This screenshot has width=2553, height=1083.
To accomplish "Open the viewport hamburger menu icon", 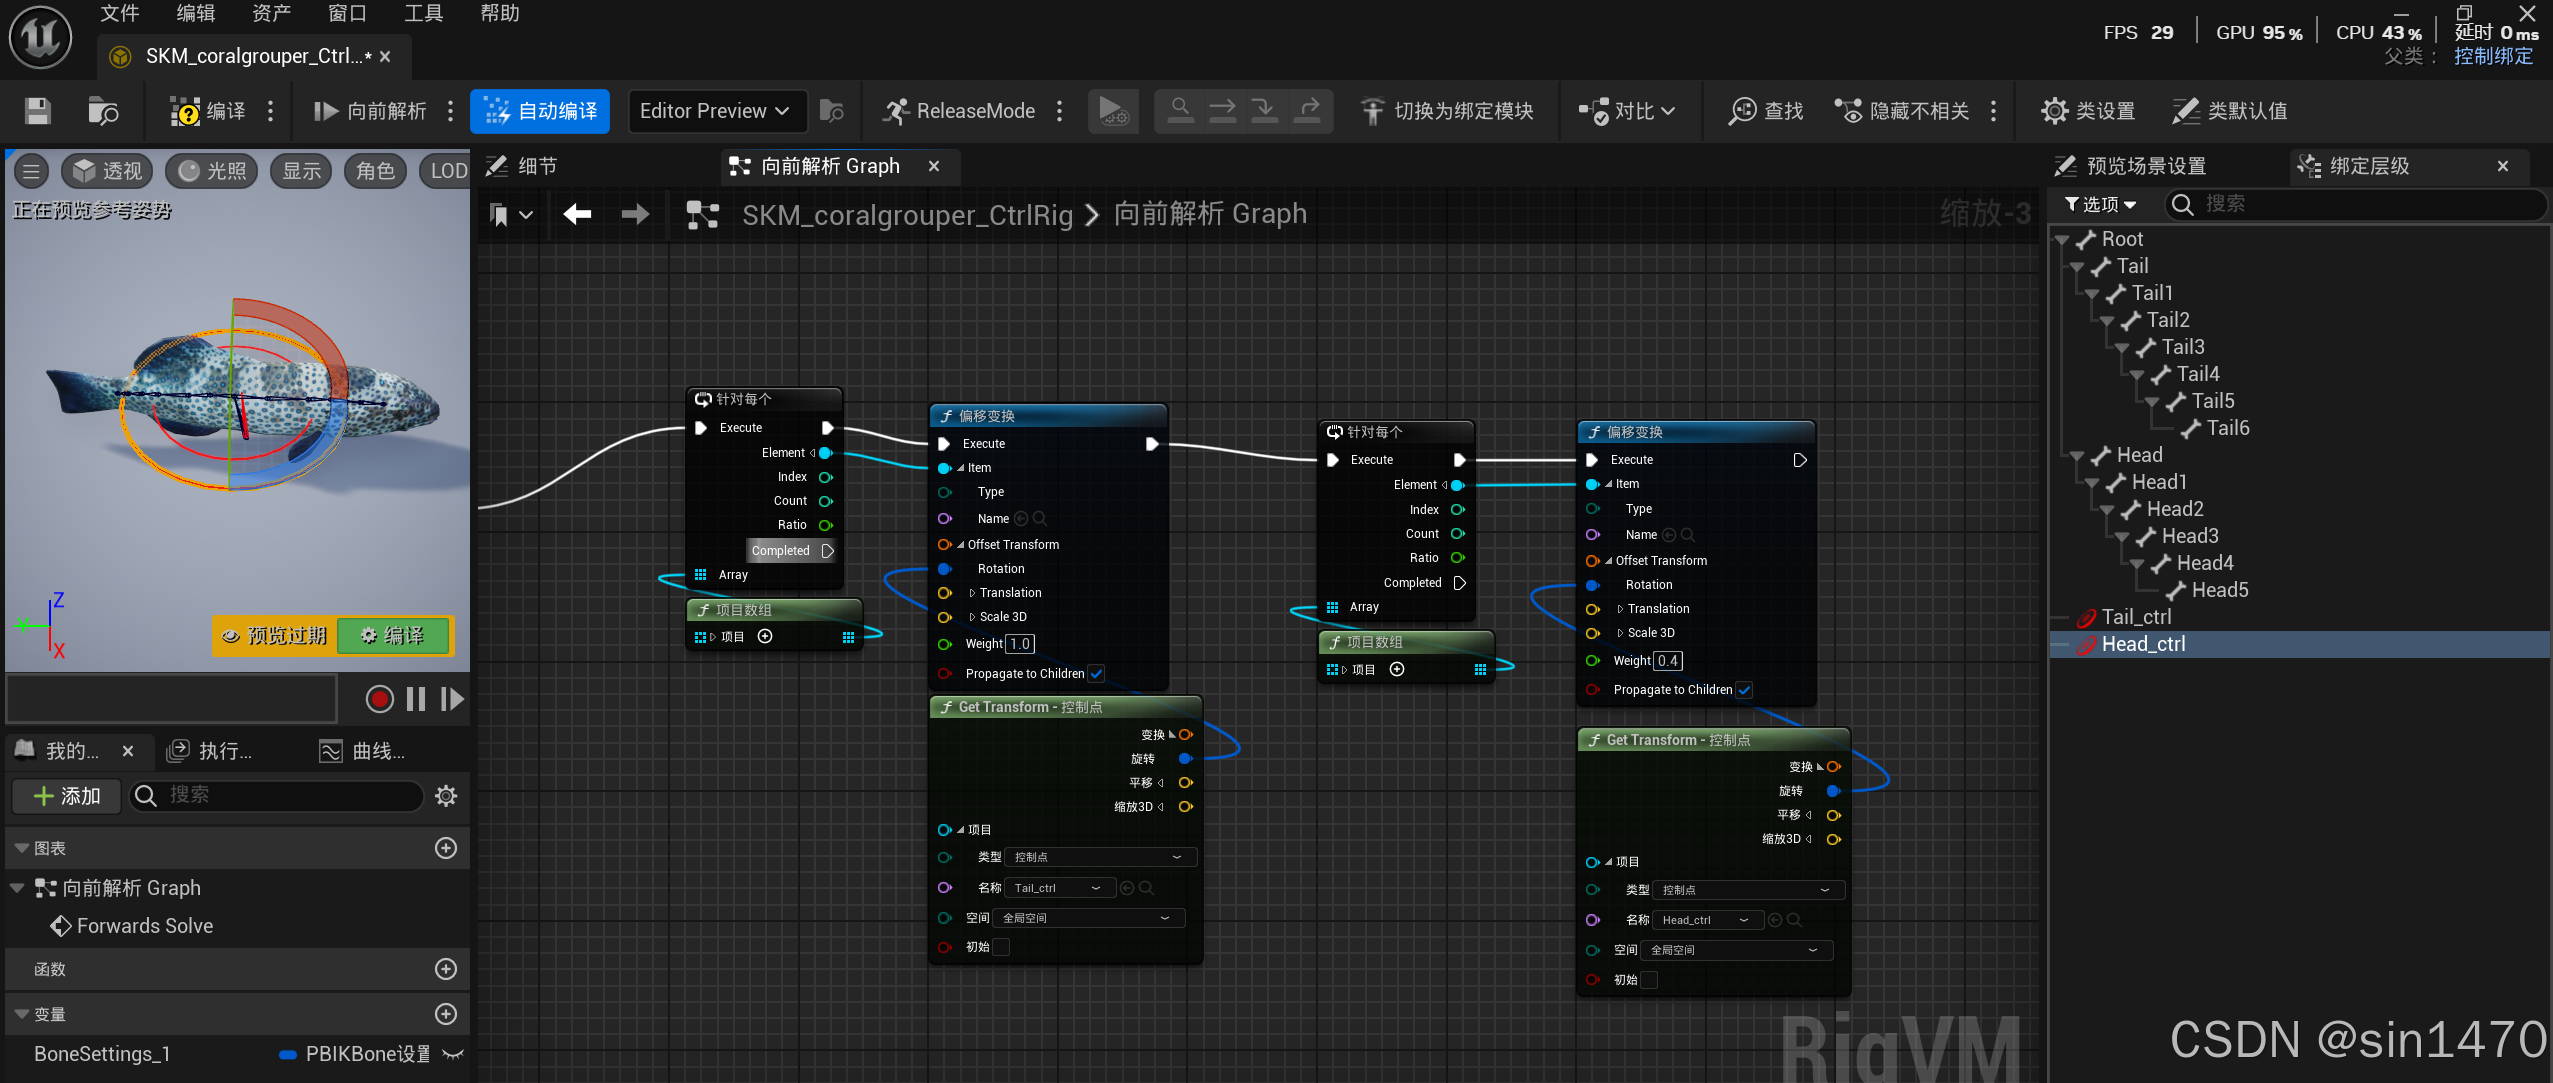I will point(31,171).
